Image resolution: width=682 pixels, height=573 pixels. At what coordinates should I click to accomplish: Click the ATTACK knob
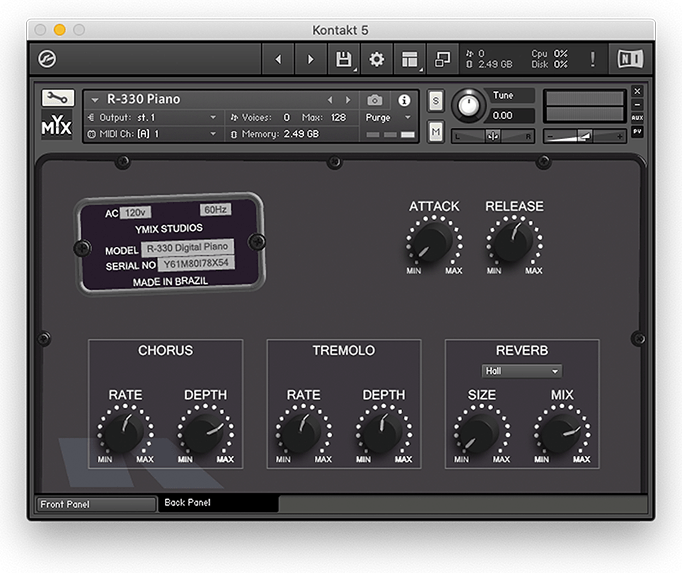(433, 241)
